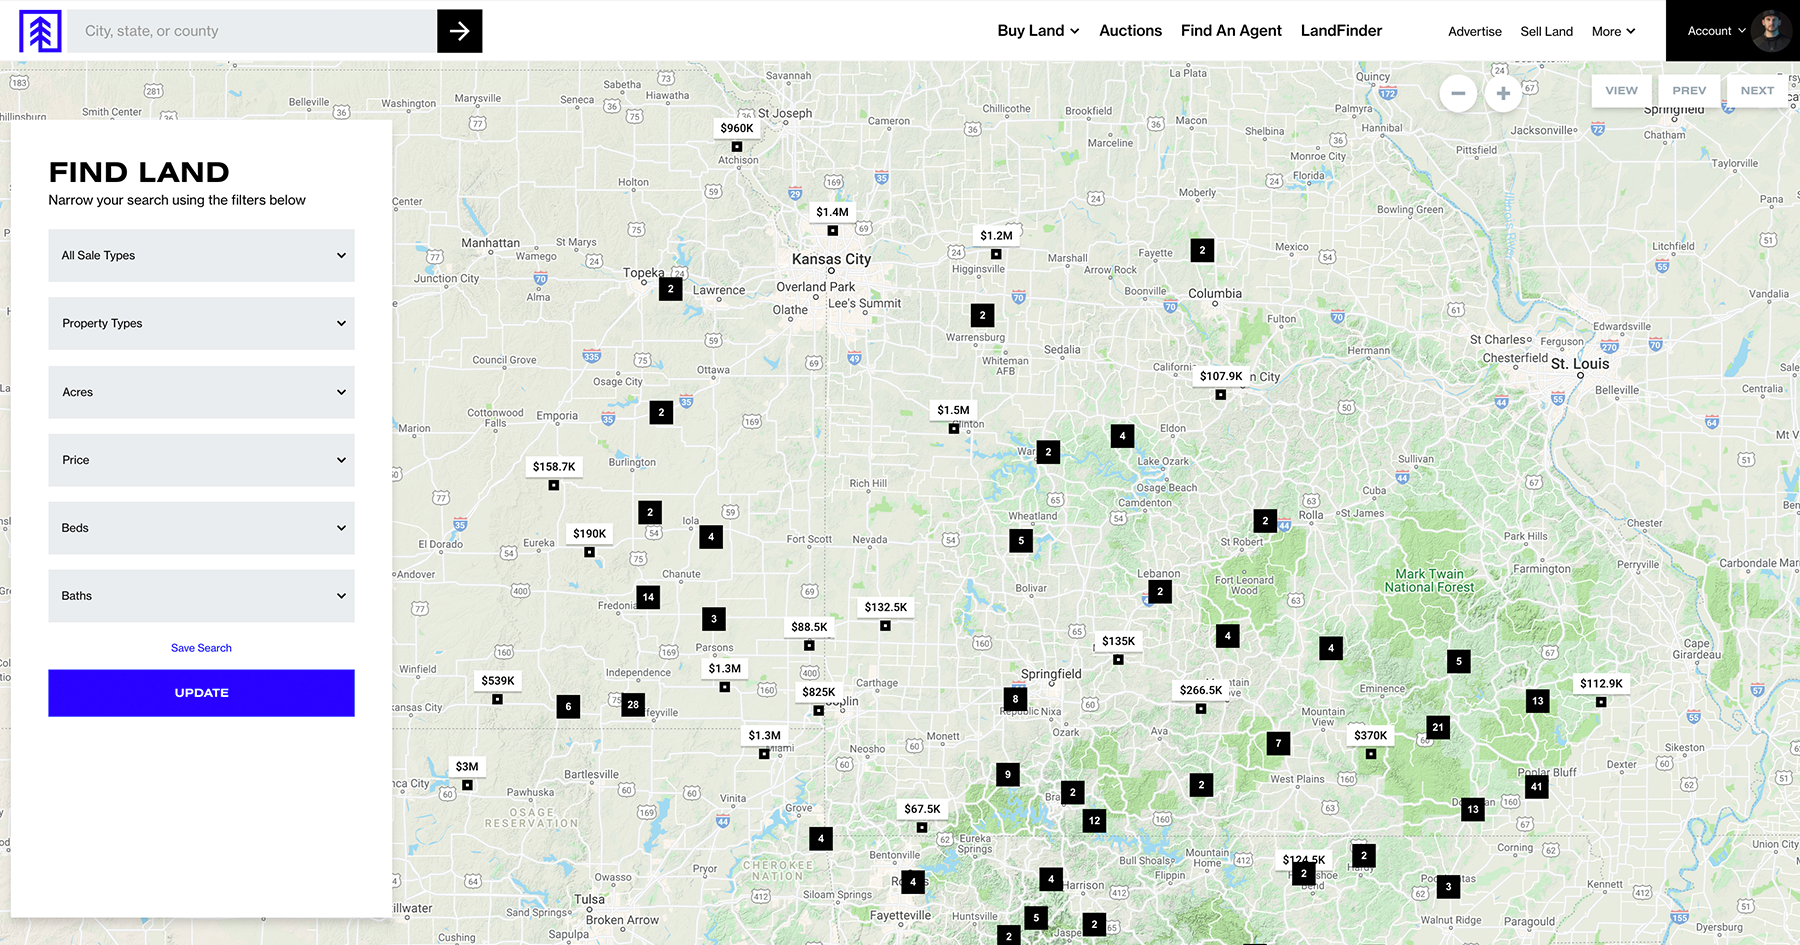The image size is (1800, 945).
Task: Select the $67.5K marker near Eureka Springs
Action: coord(921,809)
